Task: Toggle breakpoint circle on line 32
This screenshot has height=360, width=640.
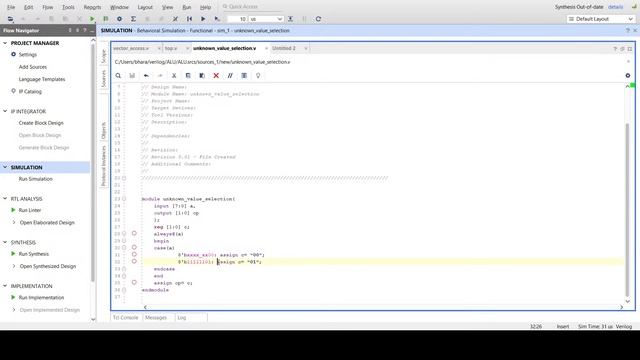Action: tap(134, 261)
